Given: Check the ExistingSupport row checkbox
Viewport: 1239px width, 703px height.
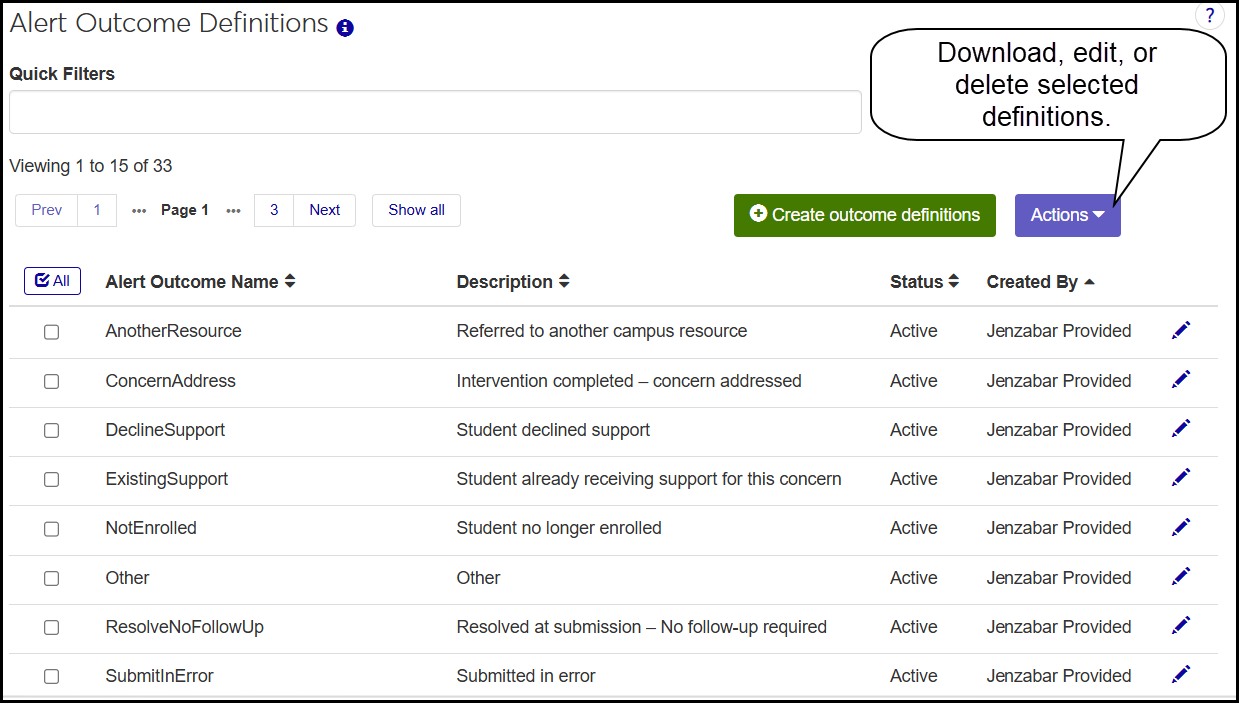Looking at the screenshot, I should click(51, 480).
